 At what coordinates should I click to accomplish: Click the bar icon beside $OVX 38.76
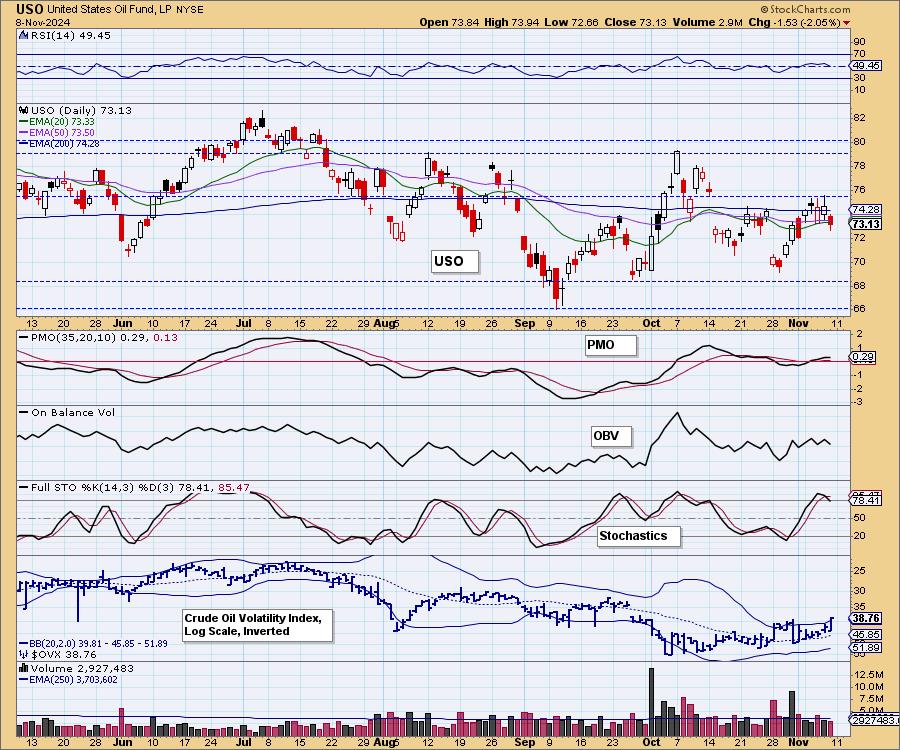[24, 654]
